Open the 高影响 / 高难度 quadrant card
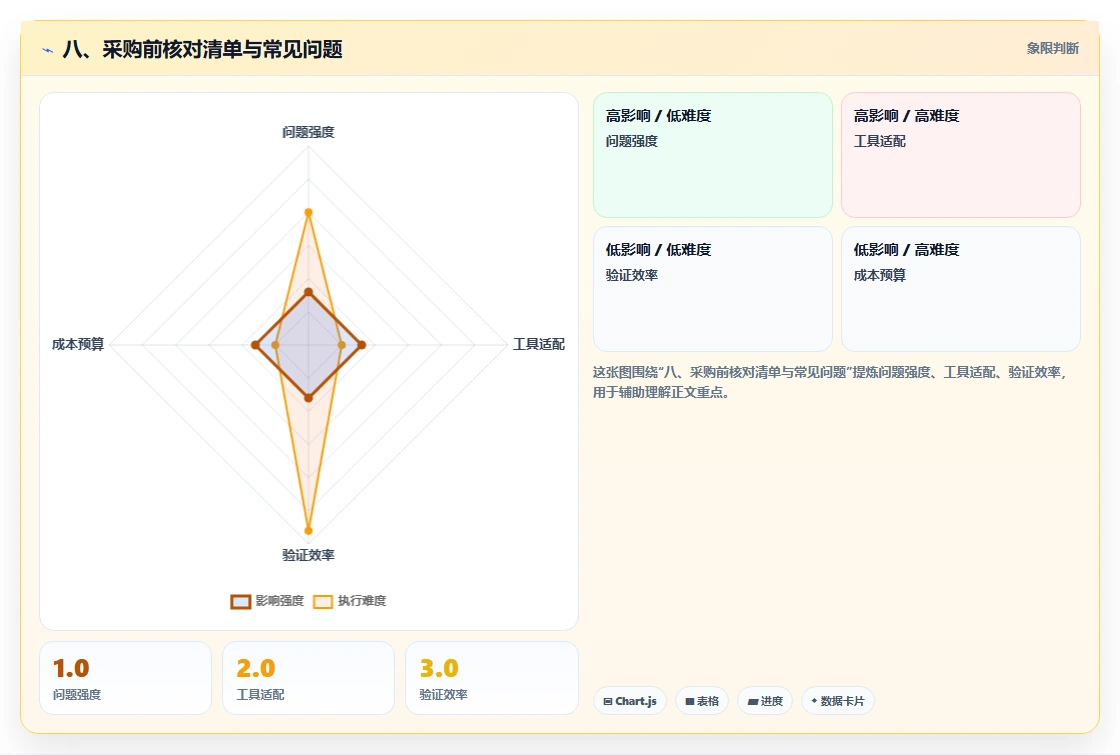This screenshot has width=1120, height=755. pos(961,155)
